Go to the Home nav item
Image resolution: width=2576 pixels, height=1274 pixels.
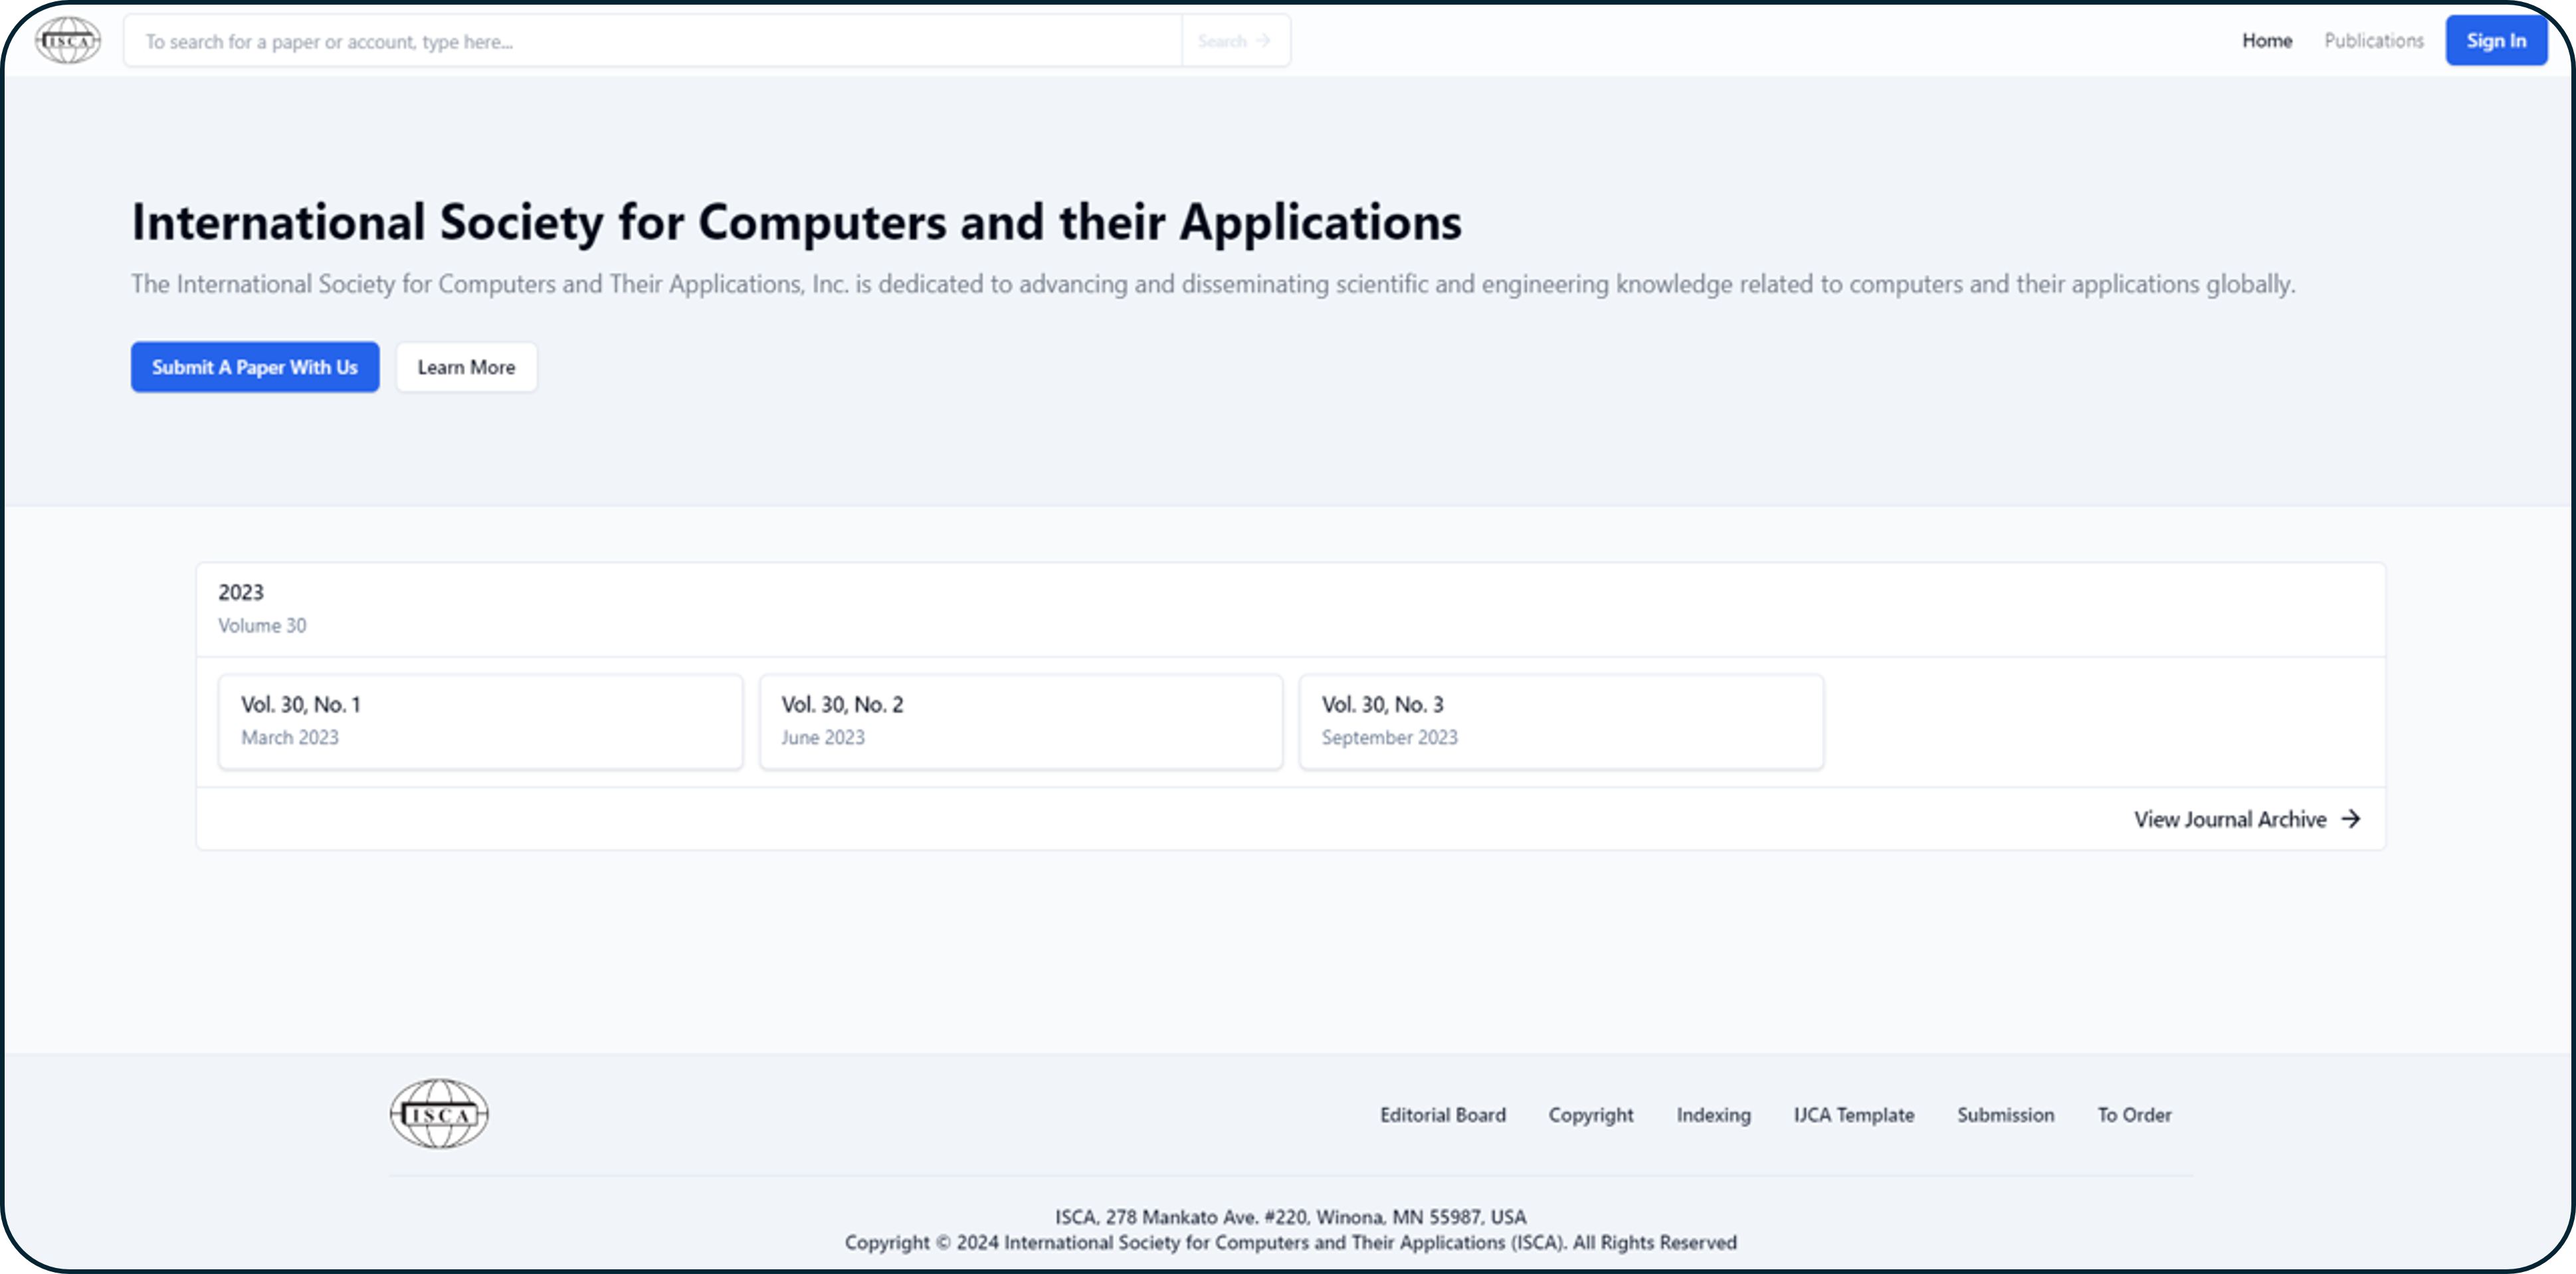coord(2266,41)
